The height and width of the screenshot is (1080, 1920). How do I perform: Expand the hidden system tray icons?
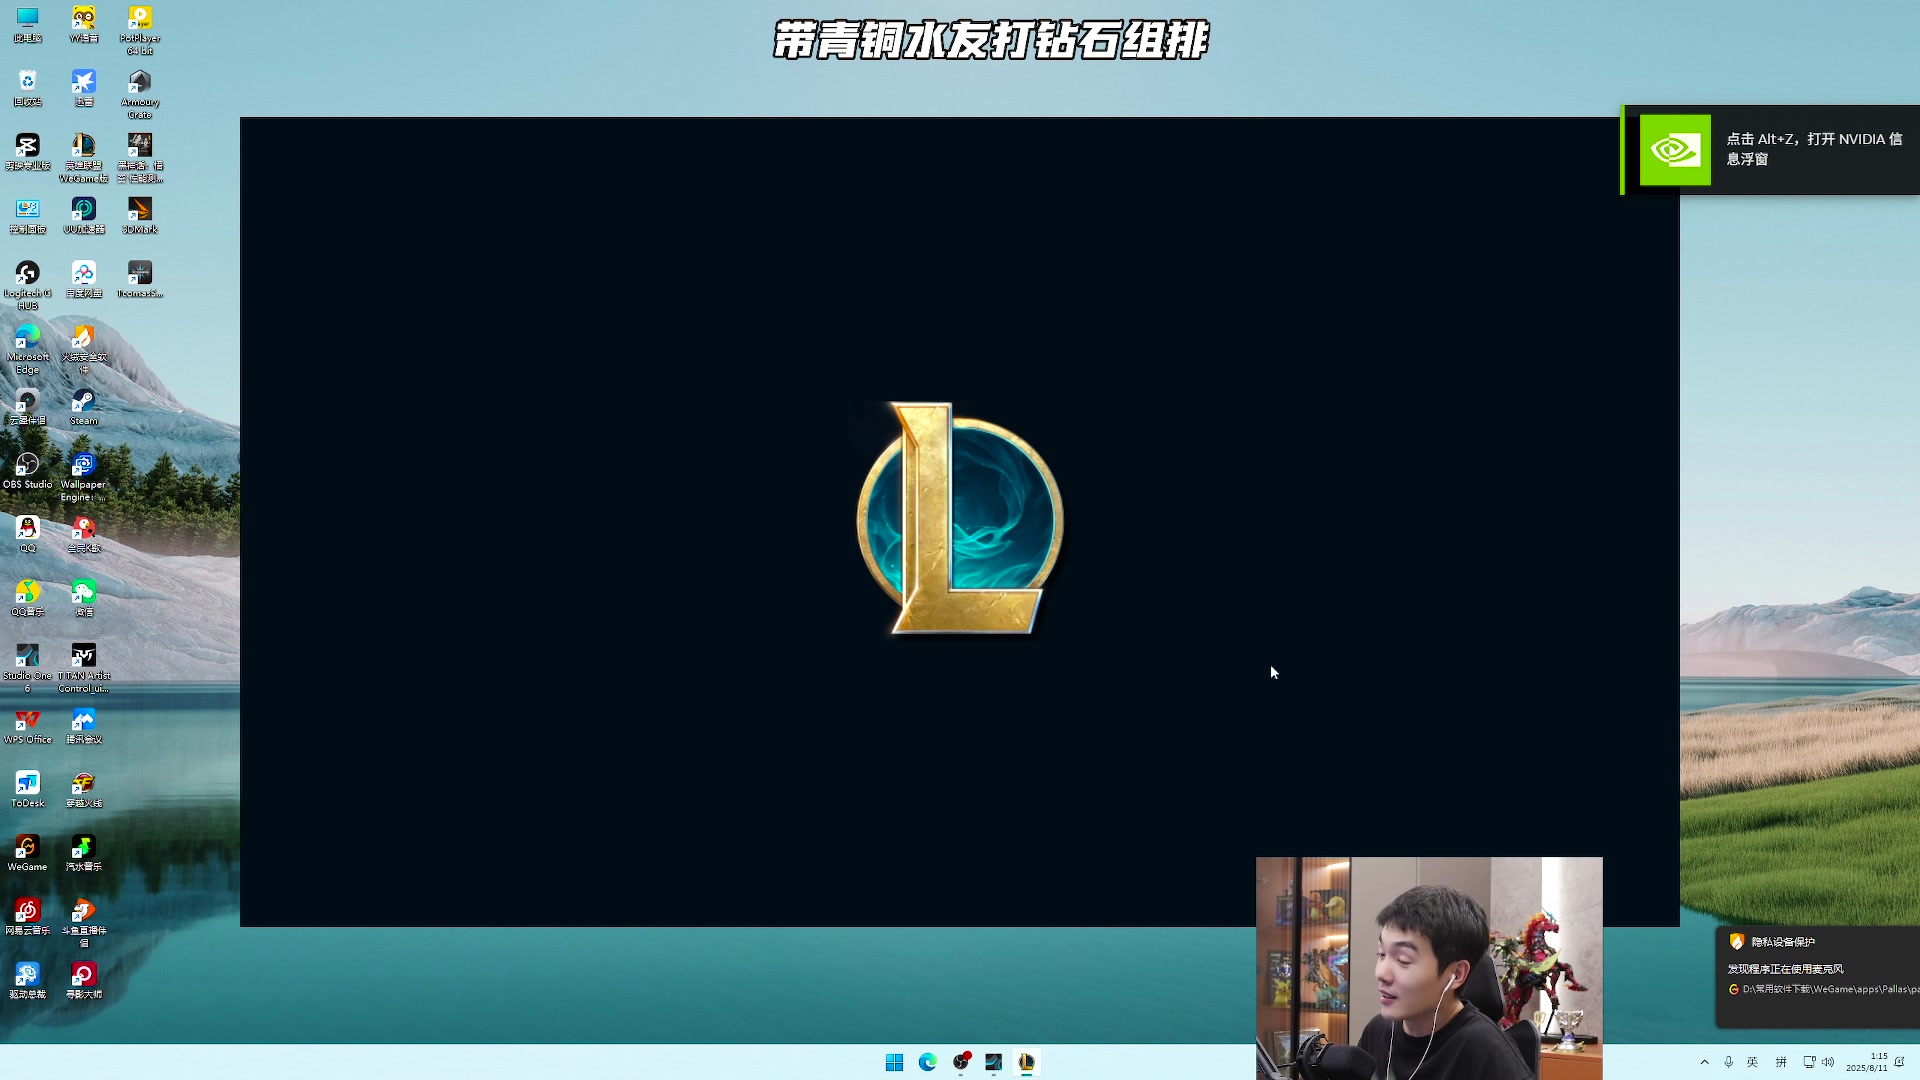[x=1704, y=1062]
